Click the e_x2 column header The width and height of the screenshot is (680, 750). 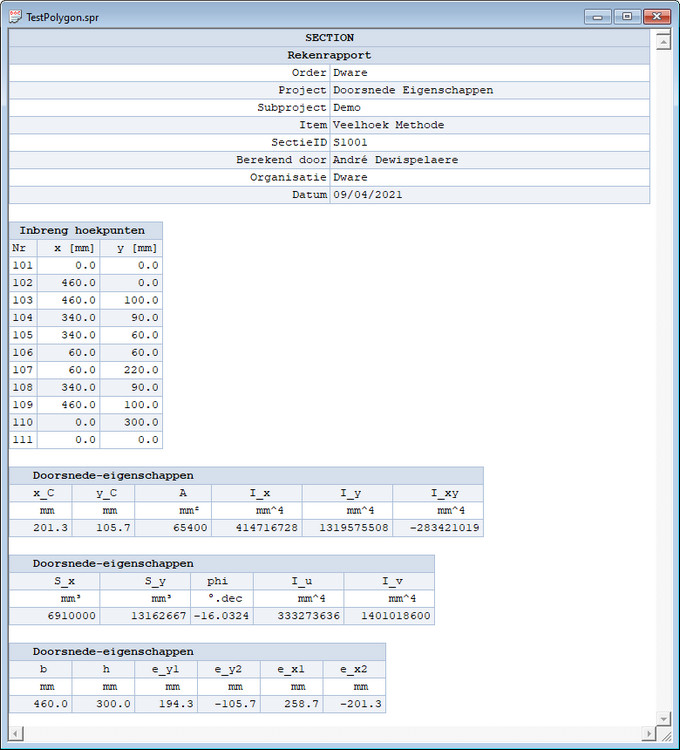(354, 669)
